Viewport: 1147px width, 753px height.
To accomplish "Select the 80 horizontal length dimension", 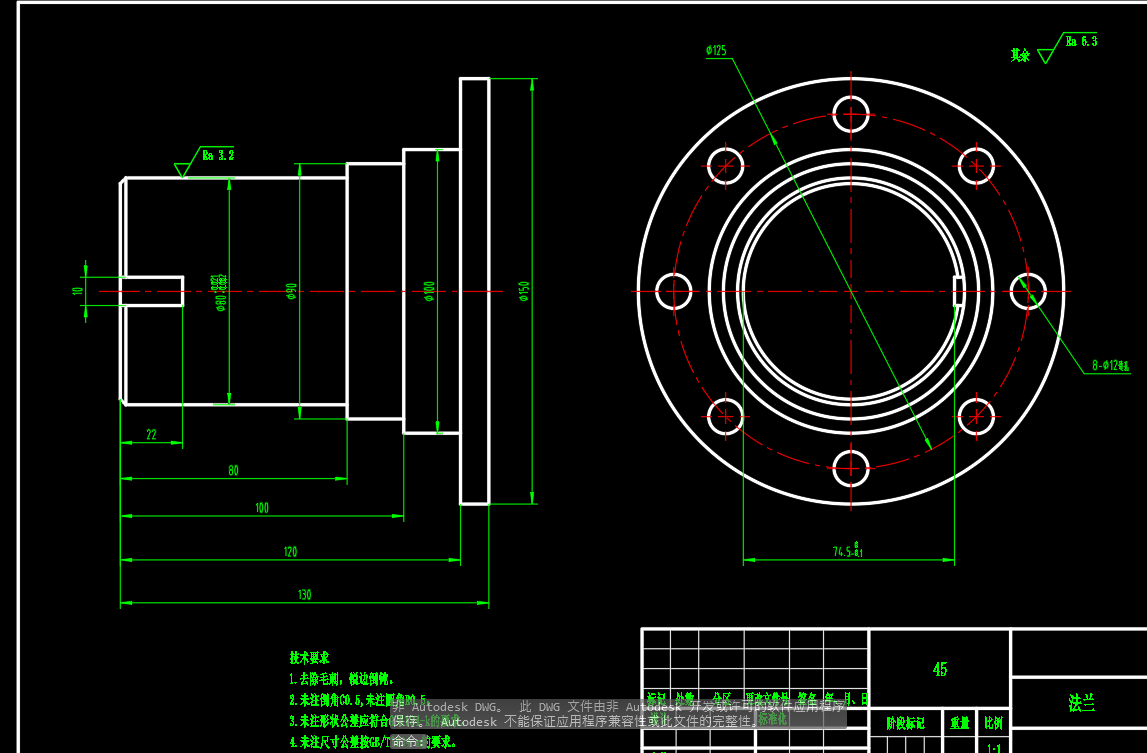I will (233, 471).
